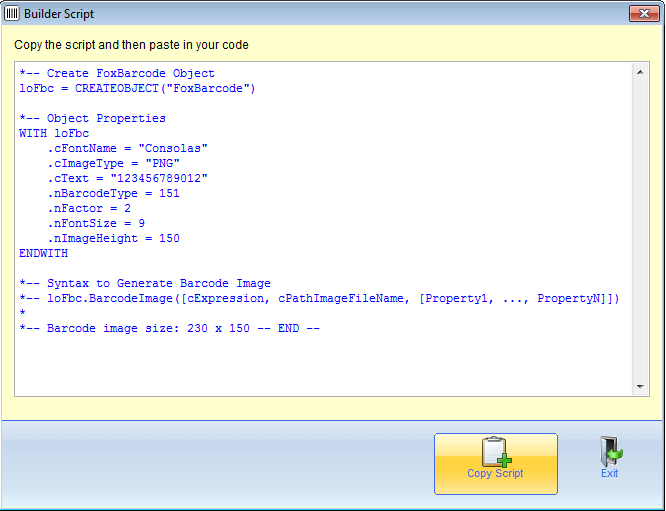Click the script scrollbar down arrow
This screenshot has height=511, width=666.
coord(640,387)
